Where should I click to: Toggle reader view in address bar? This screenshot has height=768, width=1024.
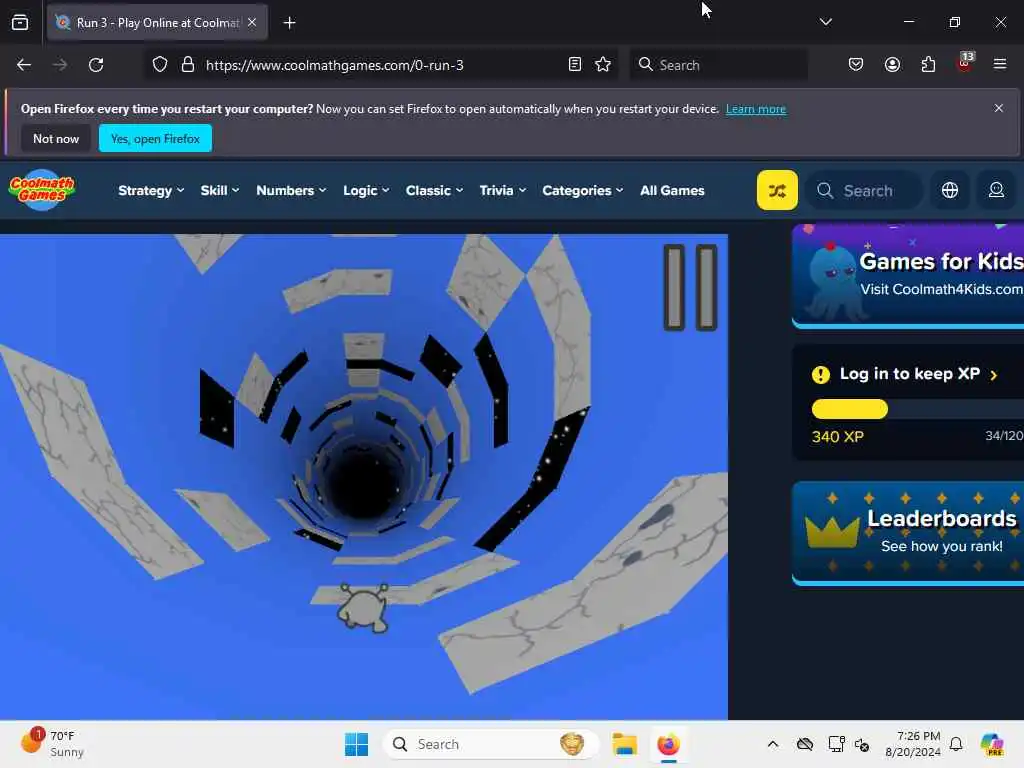(575, 65)
